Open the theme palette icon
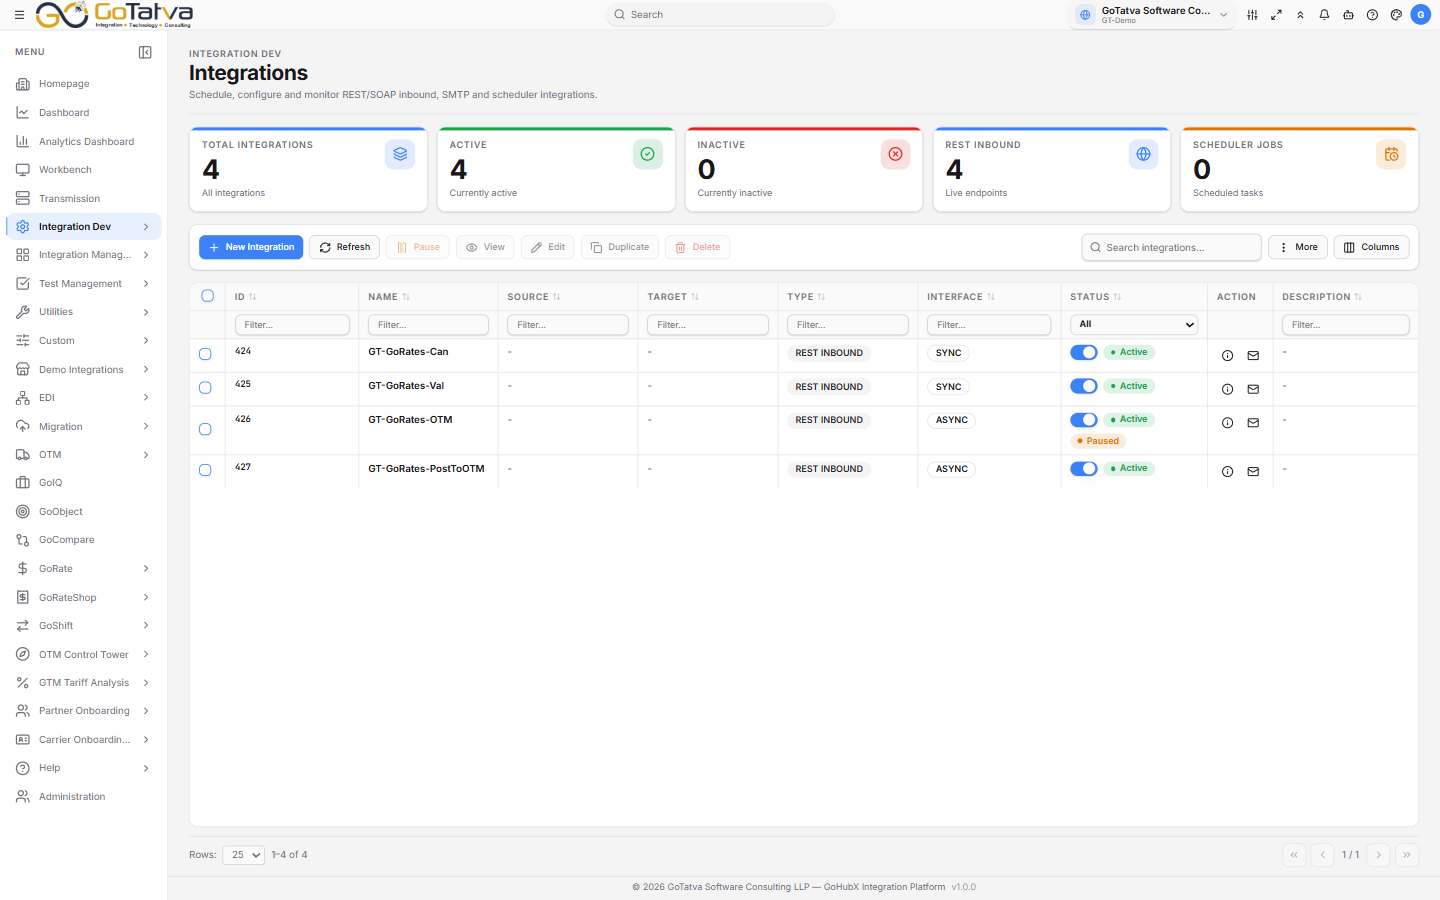The height and width of the screenshot is (900, 1440). (x=1396, y=15)
